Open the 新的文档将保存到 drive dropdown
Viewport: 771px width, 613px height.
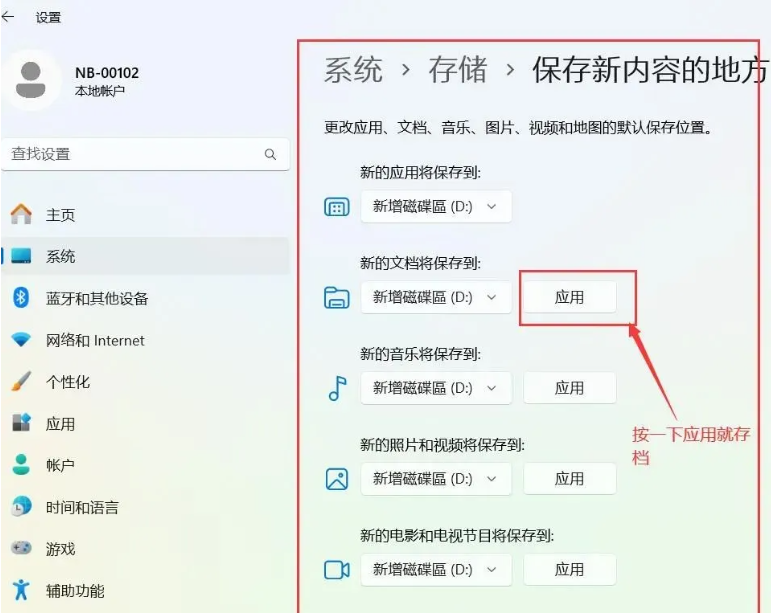click(x=436, y=297)
